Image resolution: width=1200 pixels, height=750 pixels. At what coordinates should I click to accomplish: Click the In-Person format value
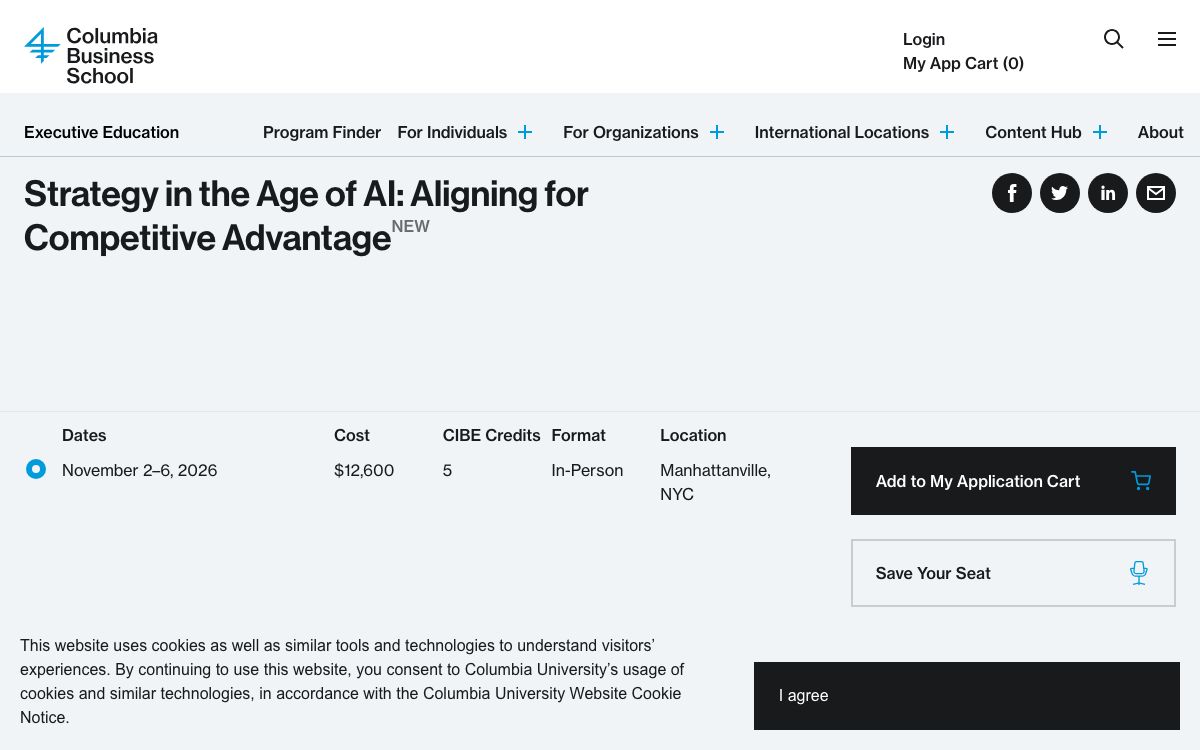coord(587,470)
